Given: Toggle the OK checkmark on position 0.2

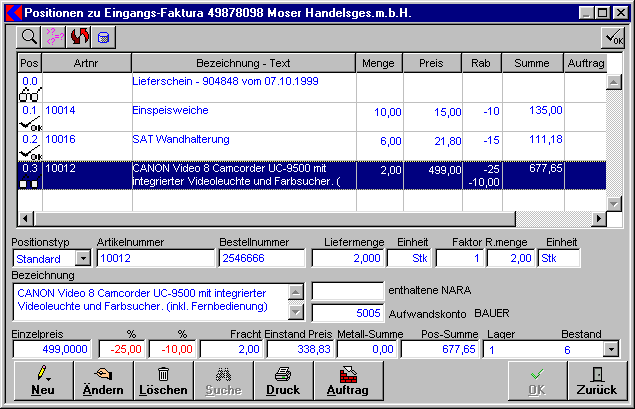Looking at the screenshot, I should click(30, 155).
